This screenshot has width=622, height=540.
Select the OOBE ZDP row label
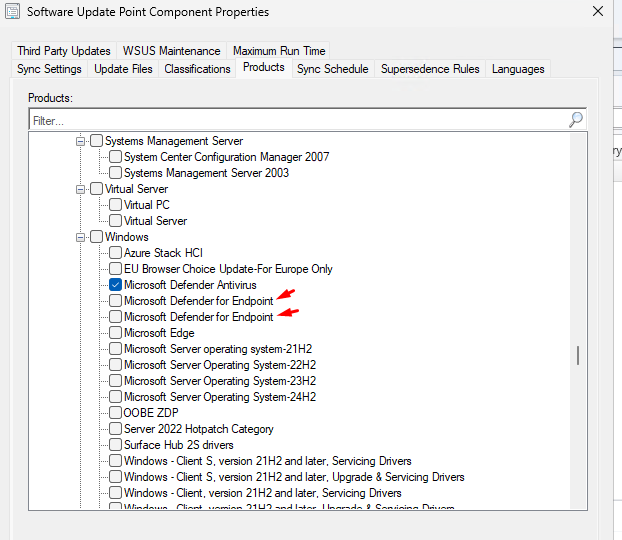tap(151, 413)
